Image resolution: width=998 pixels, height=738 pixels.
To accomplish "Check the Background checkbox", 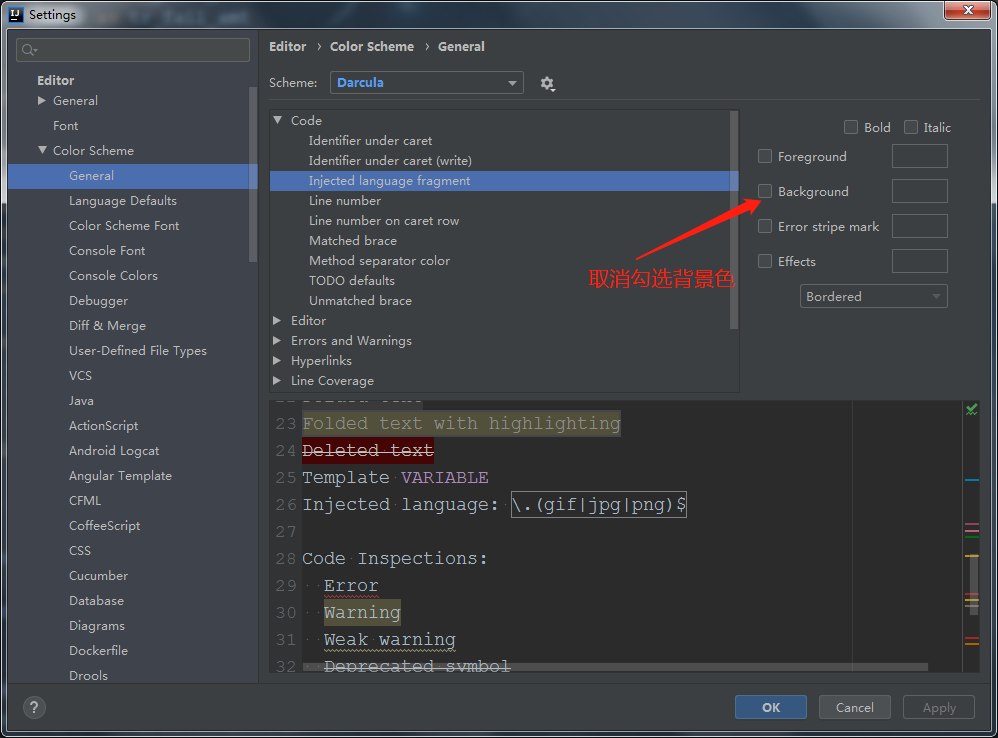I will [x=765, y=191].
